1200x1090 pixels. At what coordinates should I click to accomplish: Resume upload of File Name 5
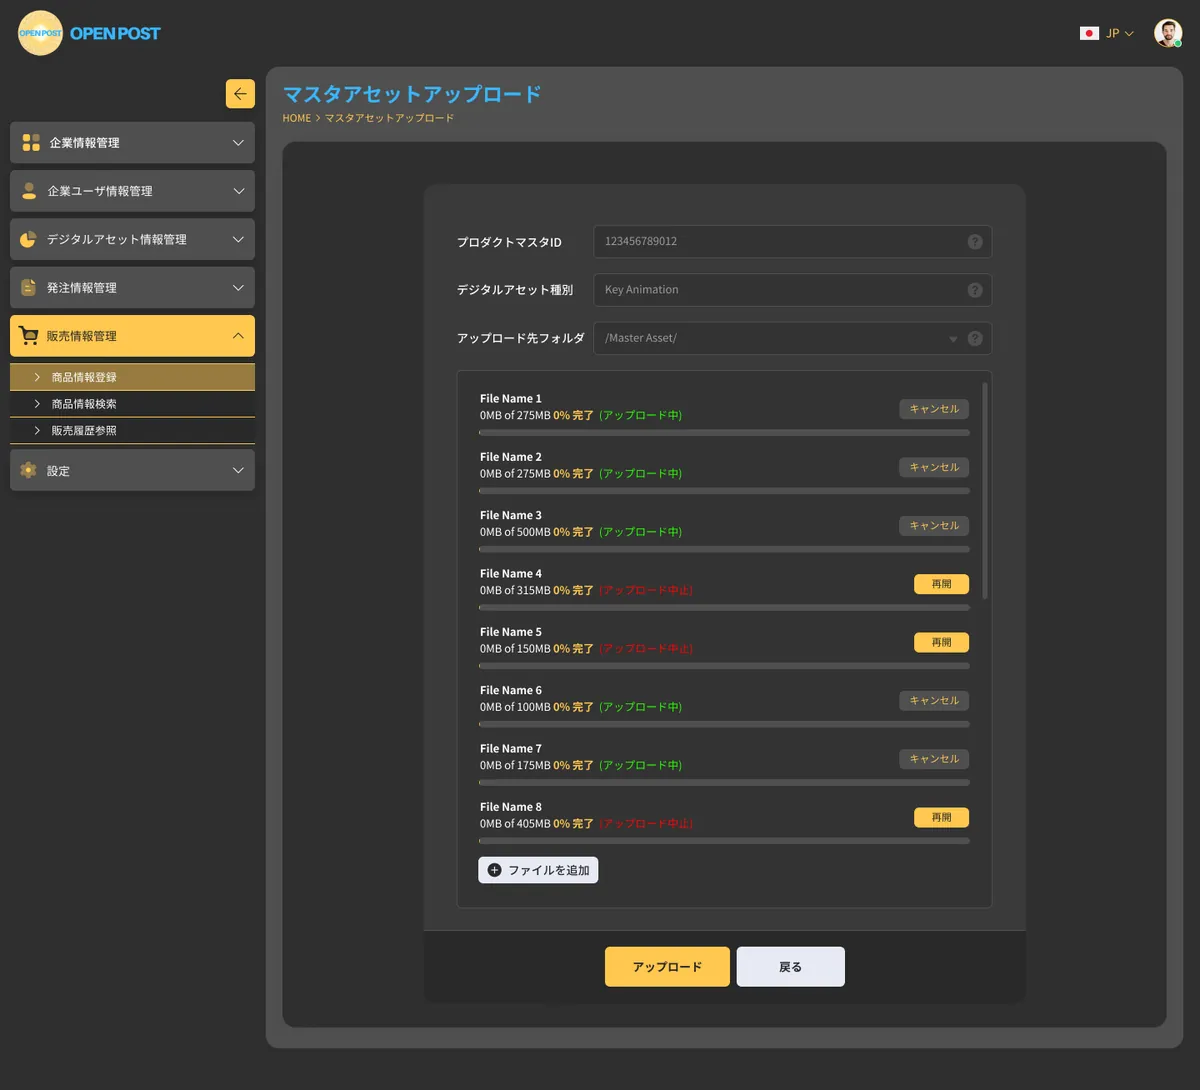[941, 642]
